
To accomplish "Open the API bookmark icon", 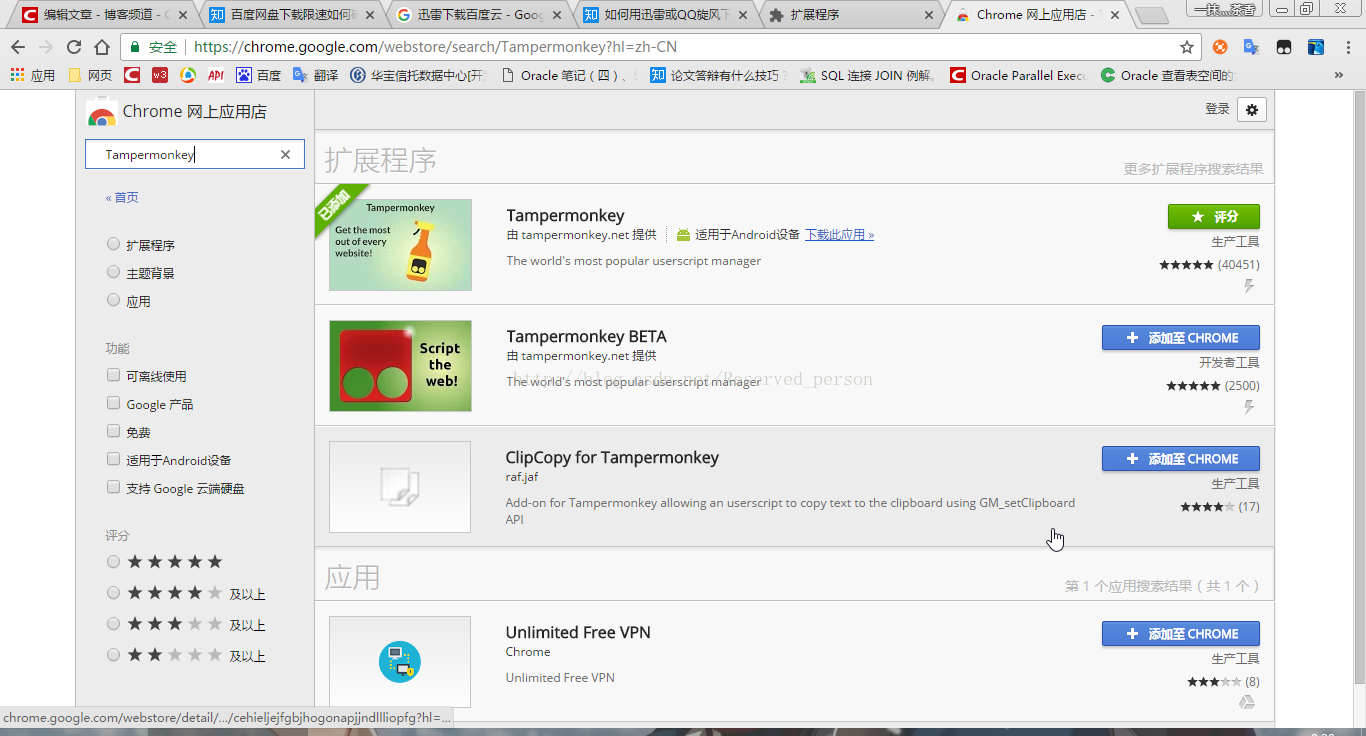I will pyautogui.click(x=216, y=75).
